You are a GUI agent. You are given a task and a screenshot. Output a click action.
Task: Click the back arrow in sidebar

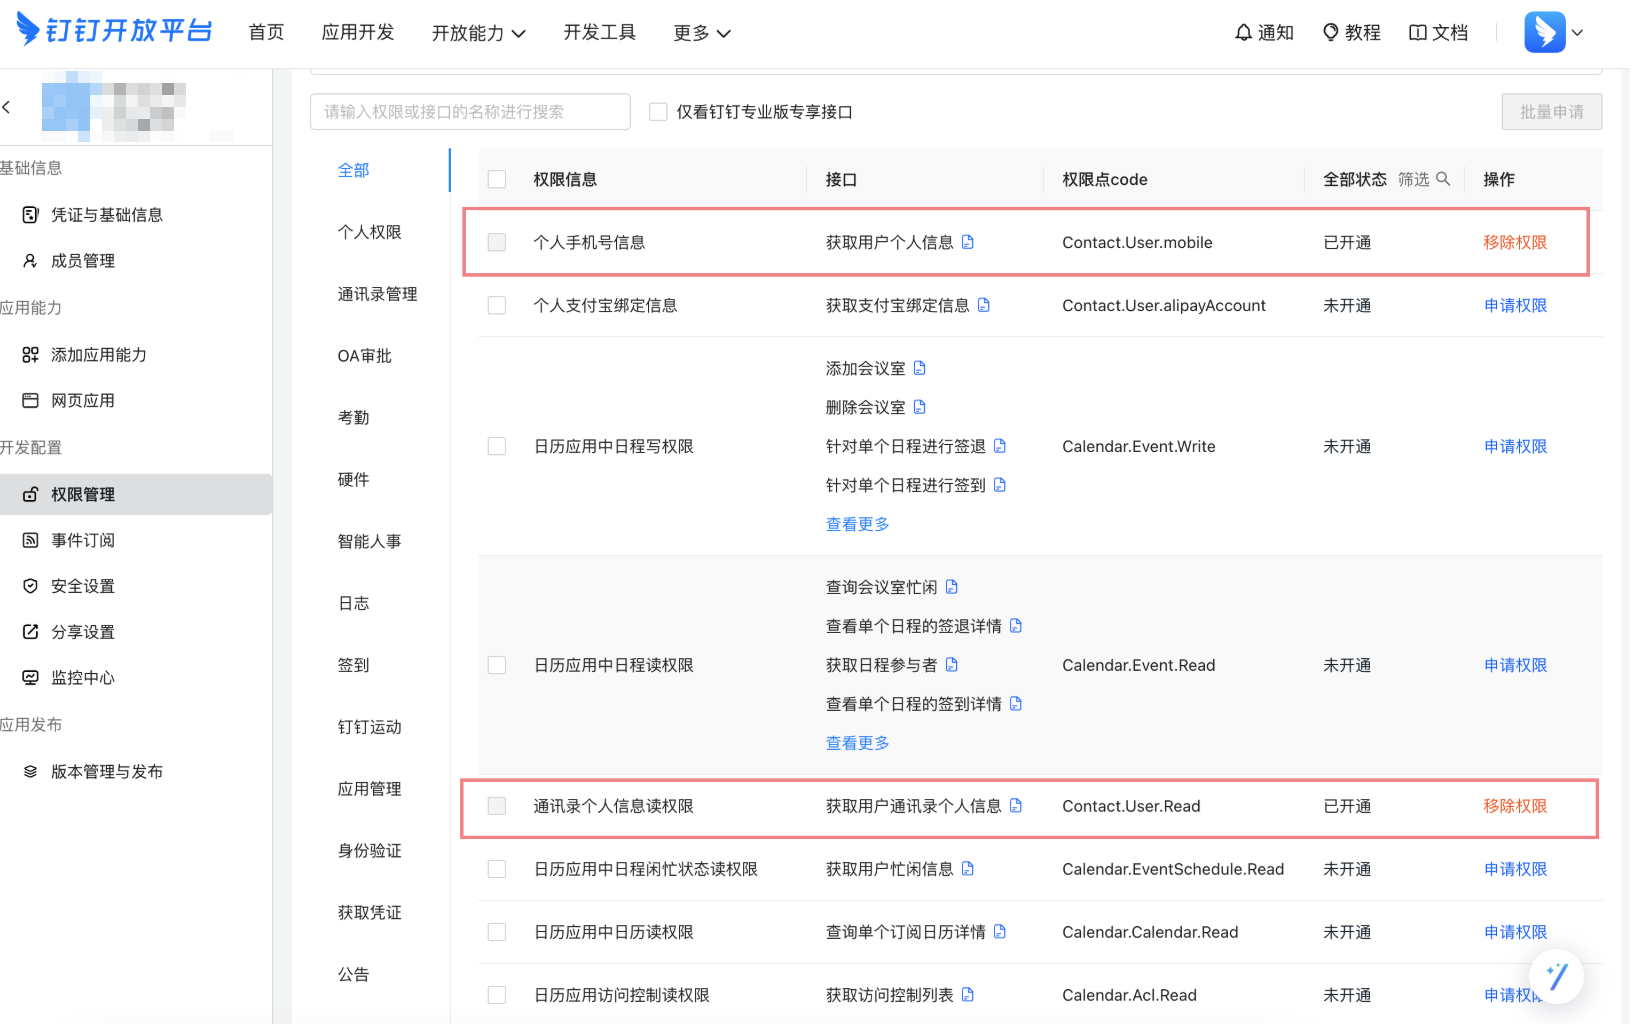coord(7,107)
